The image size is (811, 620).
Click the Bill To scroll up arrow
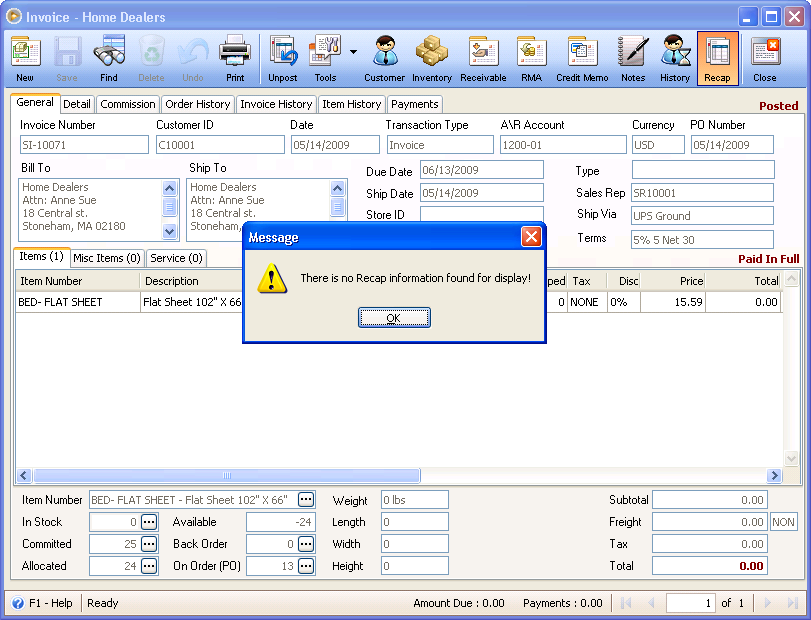coord(169,188)
